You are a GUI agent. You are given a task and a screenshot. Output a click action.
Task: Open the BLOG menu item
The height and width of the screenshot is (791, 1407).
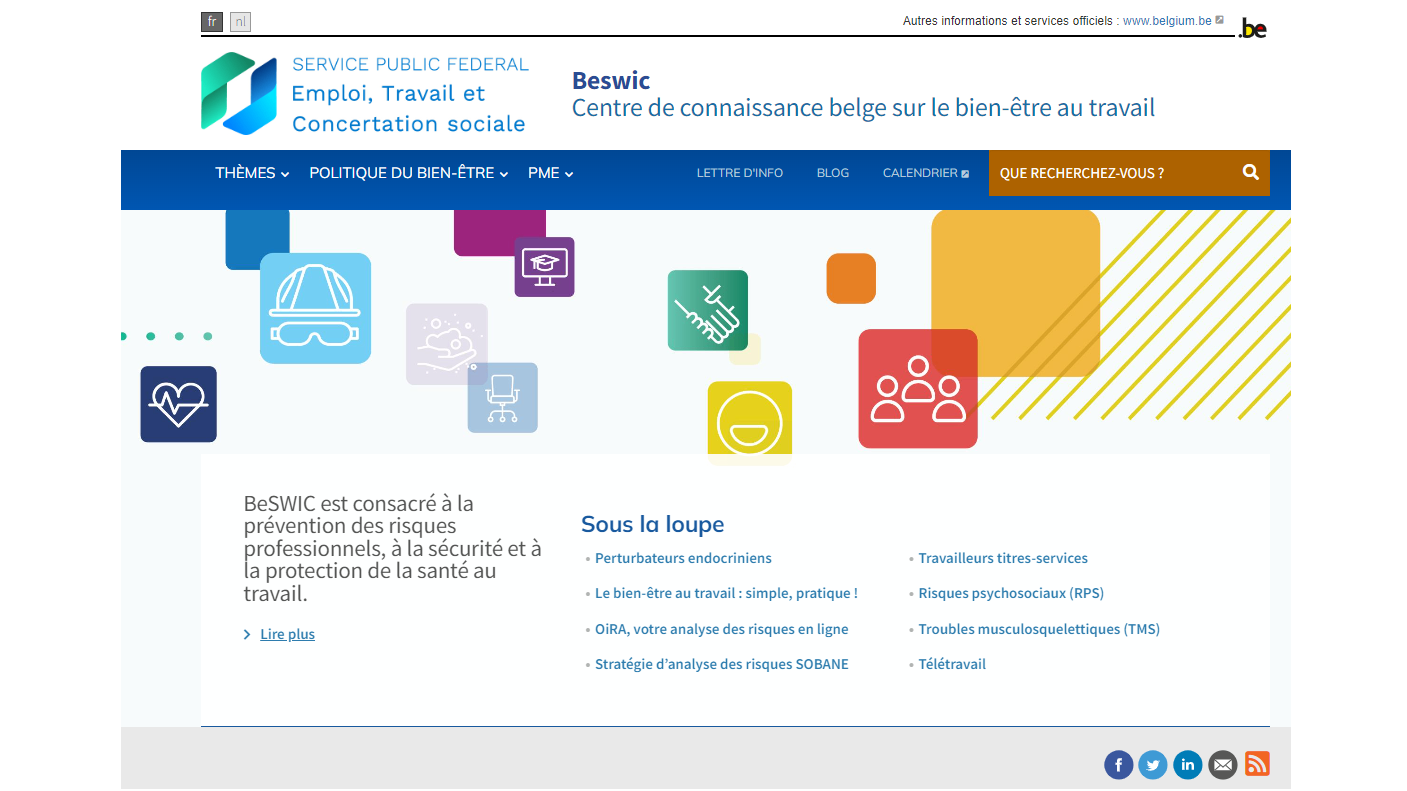(x=832, y=172)
